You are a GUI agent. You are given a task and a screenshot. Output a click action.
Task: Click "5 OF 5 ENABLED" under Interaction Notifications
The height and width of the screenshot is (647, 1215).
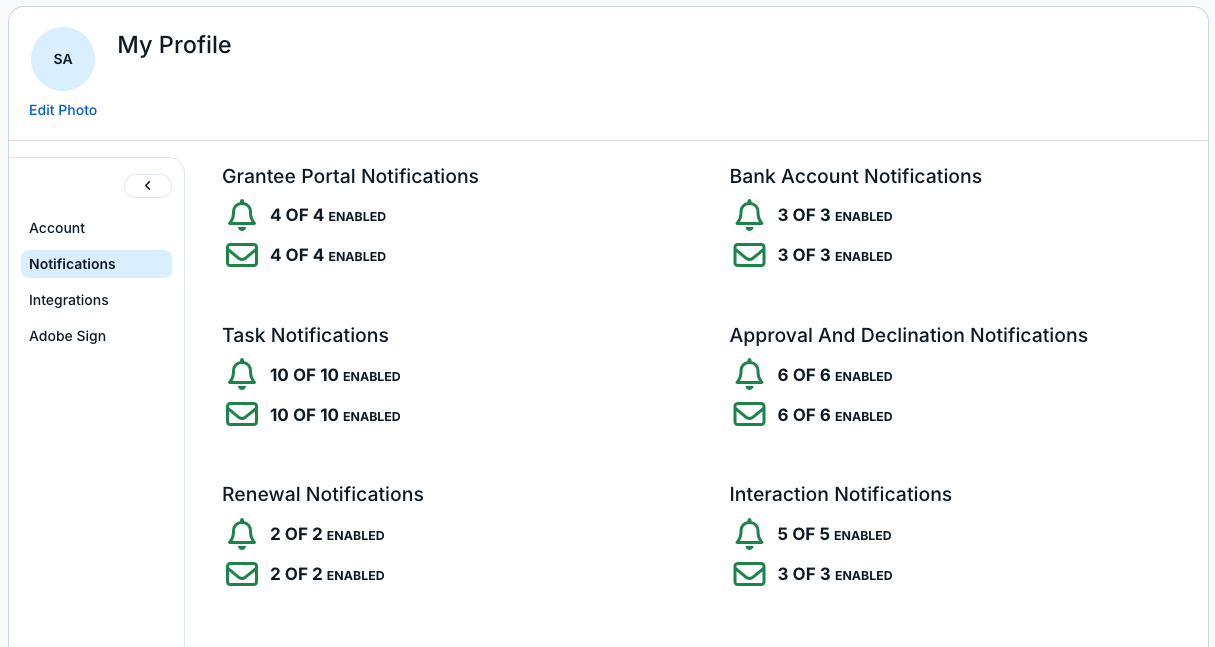(x=834, y=535)
